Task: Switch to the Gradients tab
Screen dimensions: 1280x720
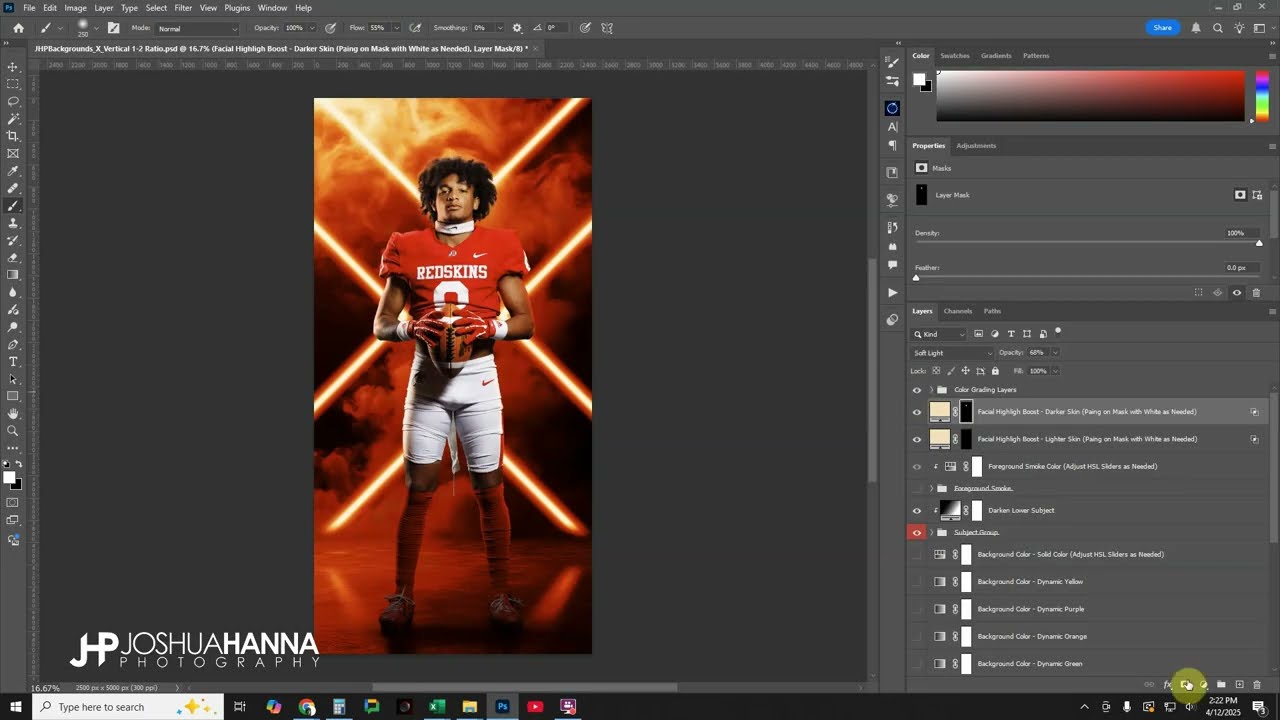Action: point(996,56)
